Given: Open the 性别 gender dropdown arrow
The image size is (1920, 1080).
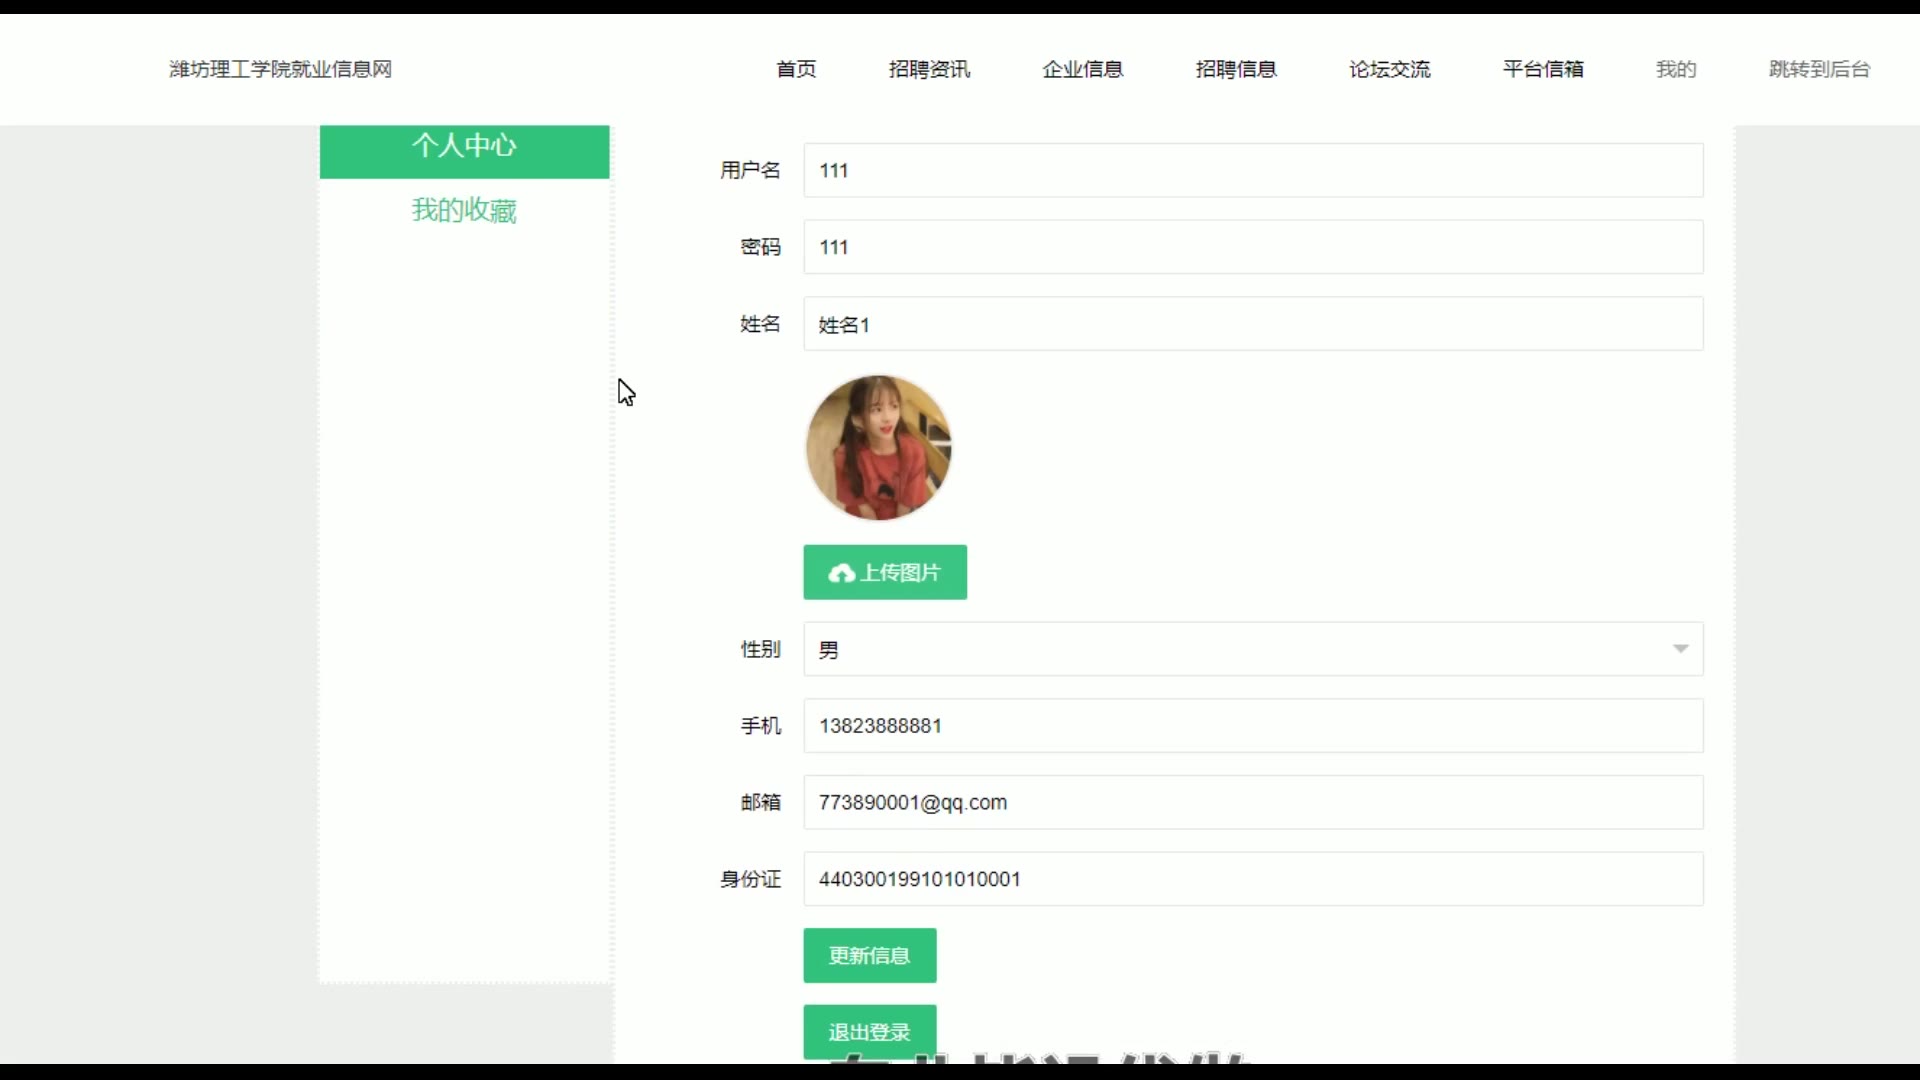Looking at the screenshot, I should (1680, 649).
